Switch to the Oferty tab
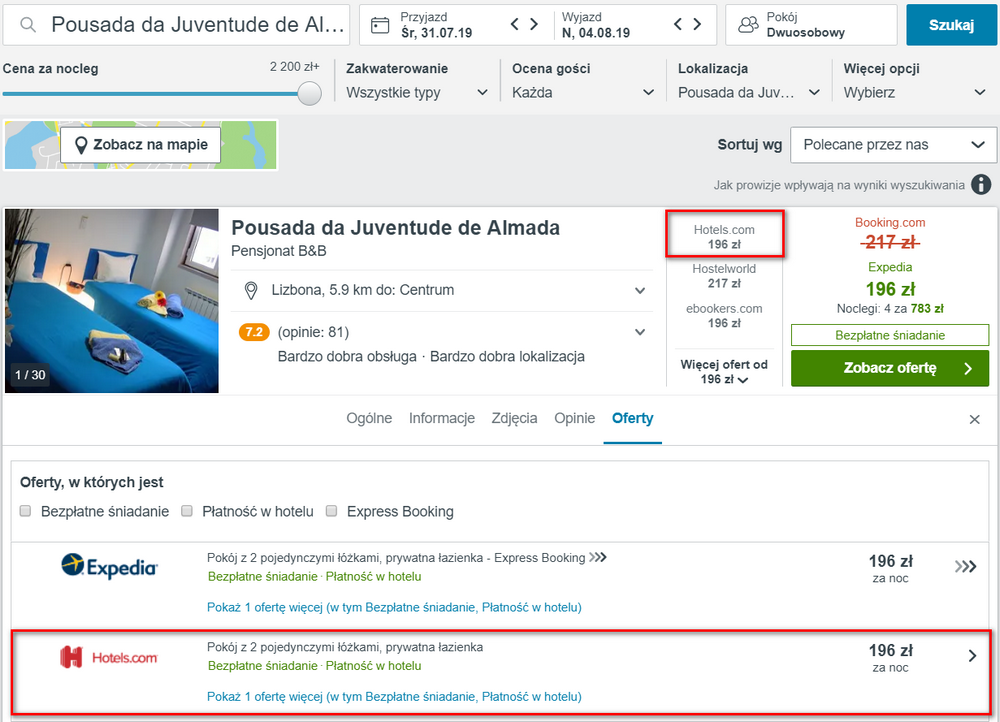This screenshot has width=1000, height=722. point(633,418)
